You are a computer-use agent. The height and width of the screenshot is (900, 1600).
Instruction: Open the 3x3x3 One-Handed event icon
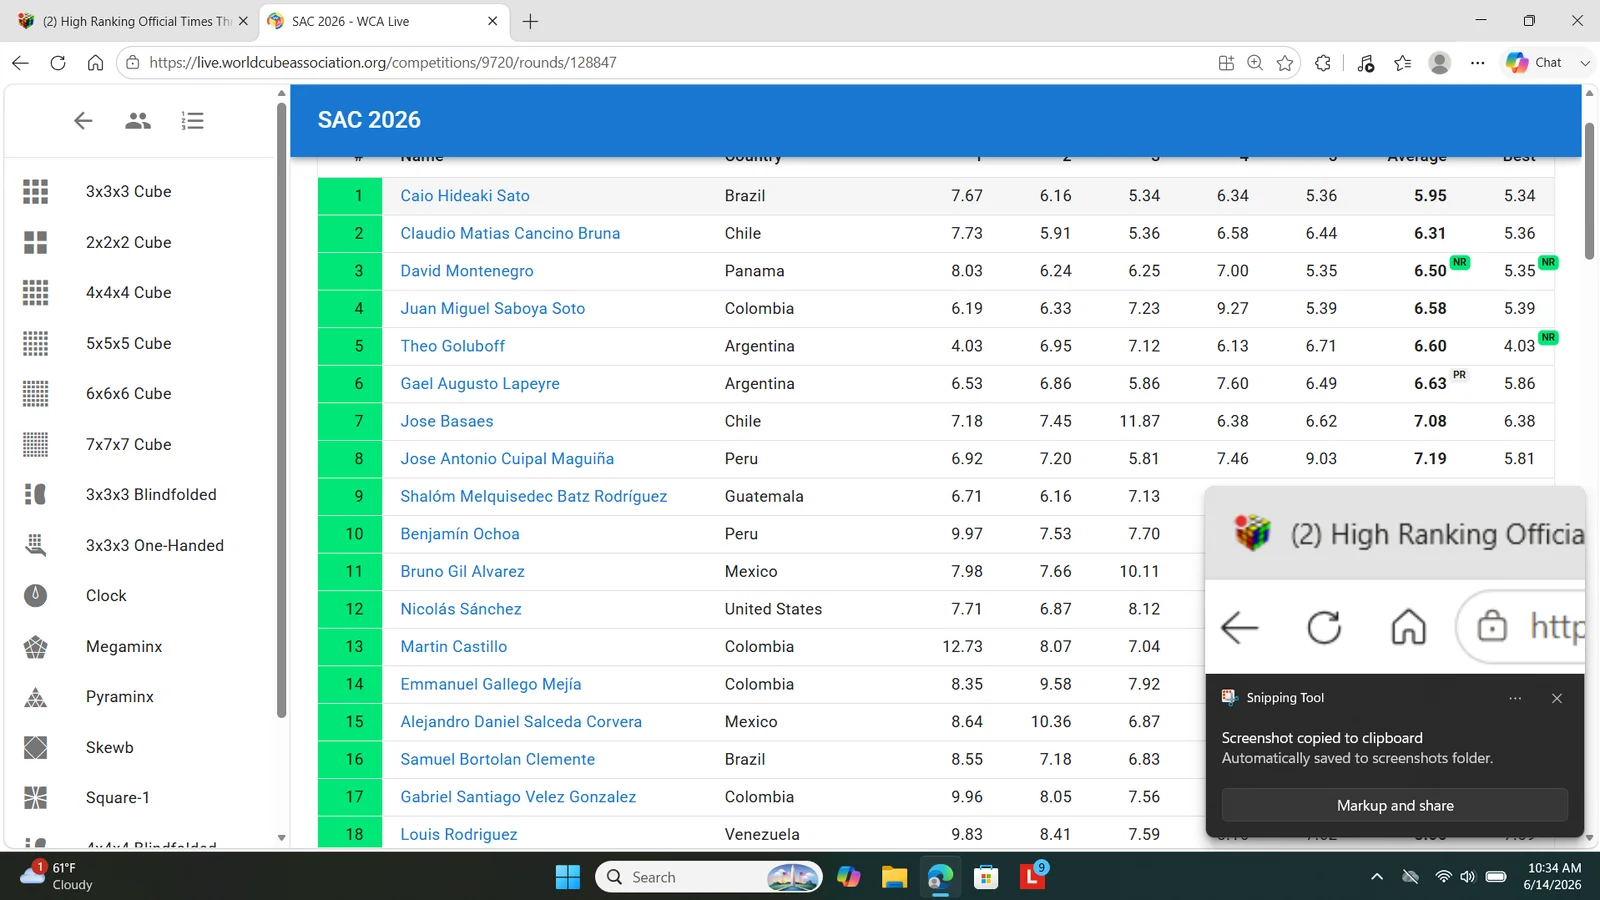[35, 545]
